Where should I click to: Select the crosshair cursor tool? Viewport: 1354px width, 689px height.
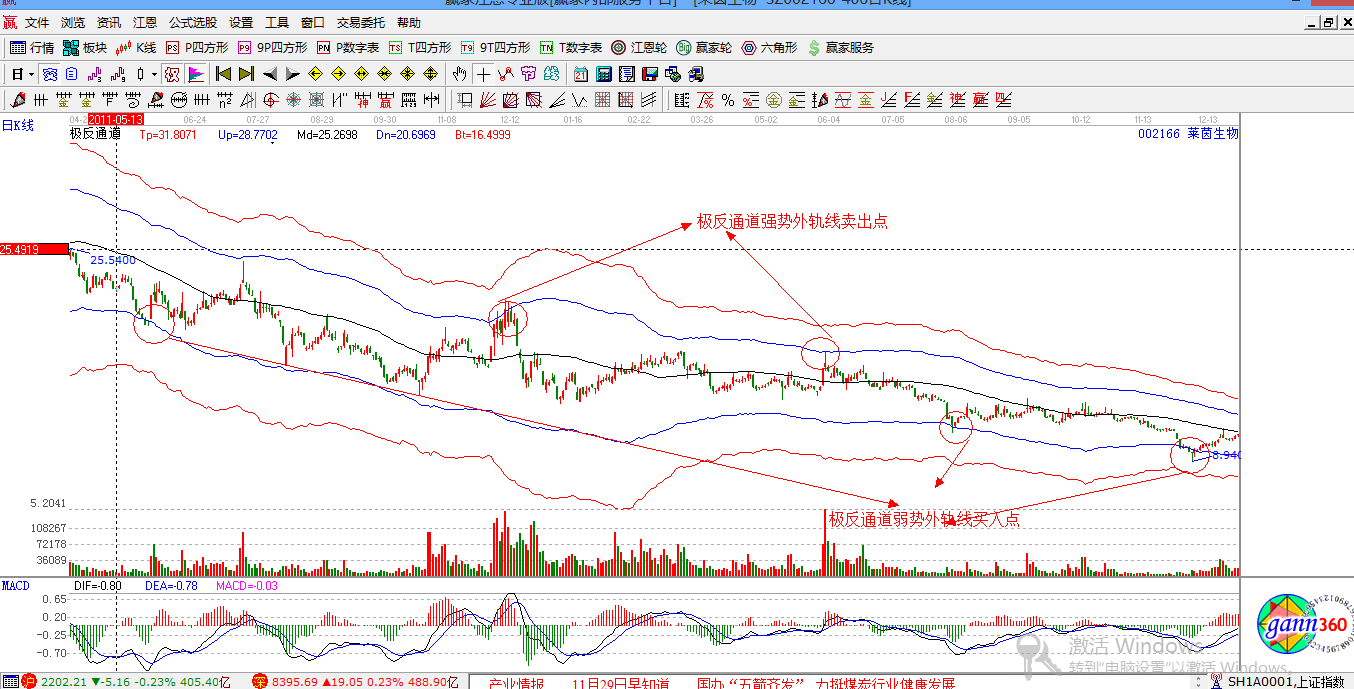(x=483, y=74)
